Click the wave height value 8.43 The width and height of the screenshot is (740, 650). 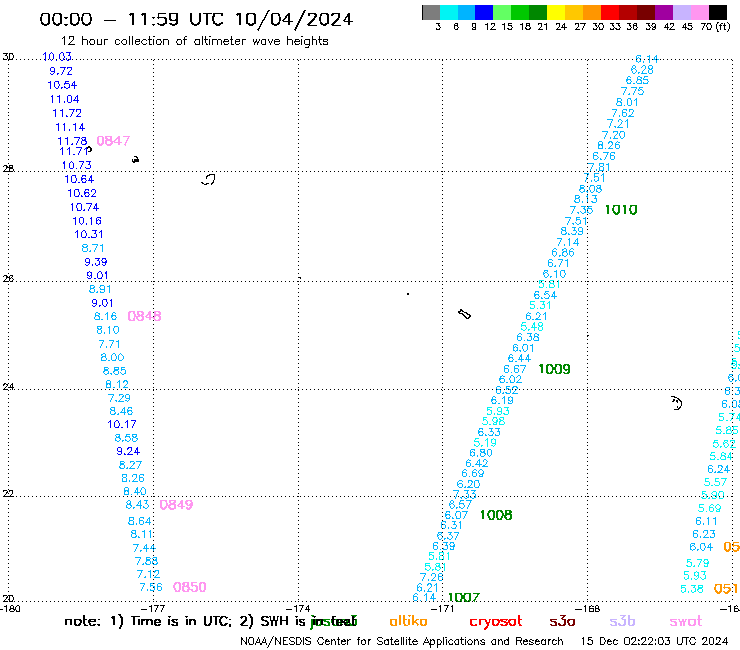click(x=137, y=505)
